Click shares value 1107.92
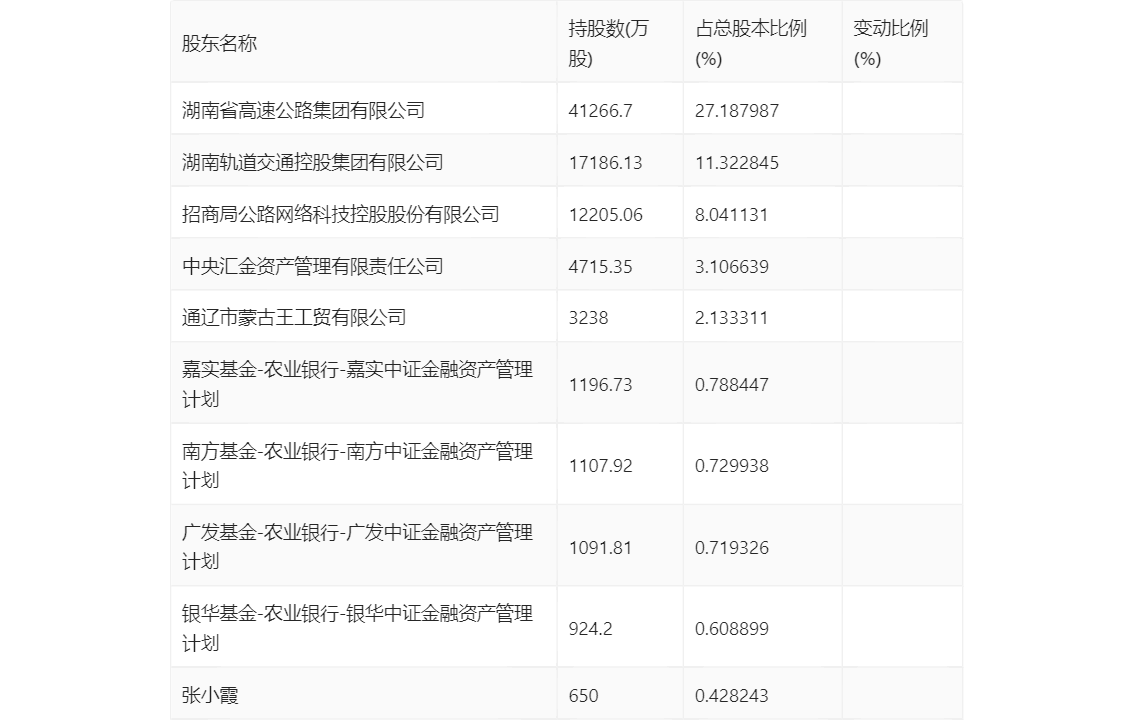Viewport: 1134px width, 720px height. click(x=600, y=466)
